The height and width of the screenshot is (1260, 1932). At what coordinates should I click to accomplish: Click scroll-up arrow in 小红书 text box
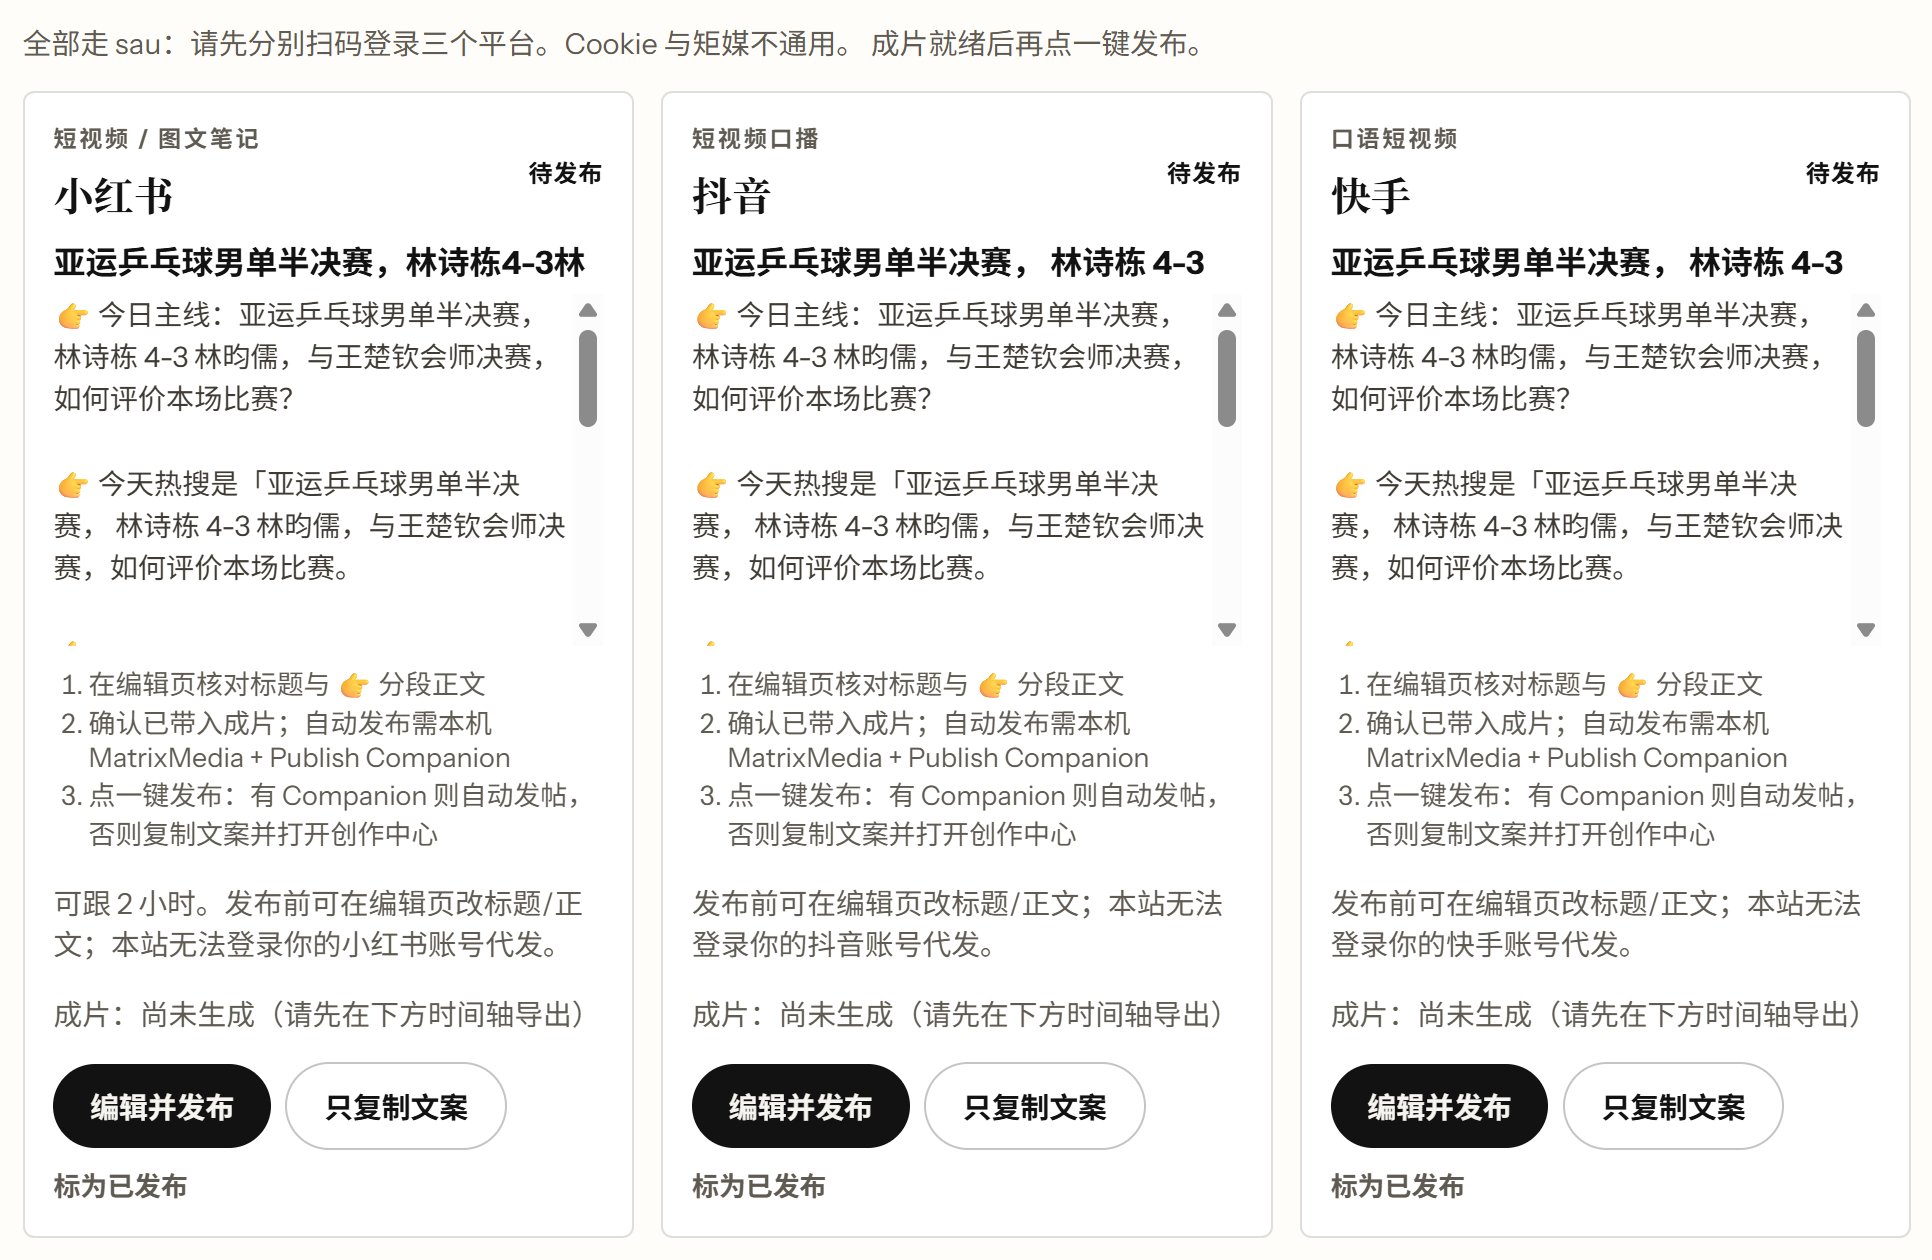(x=588, y=310)
